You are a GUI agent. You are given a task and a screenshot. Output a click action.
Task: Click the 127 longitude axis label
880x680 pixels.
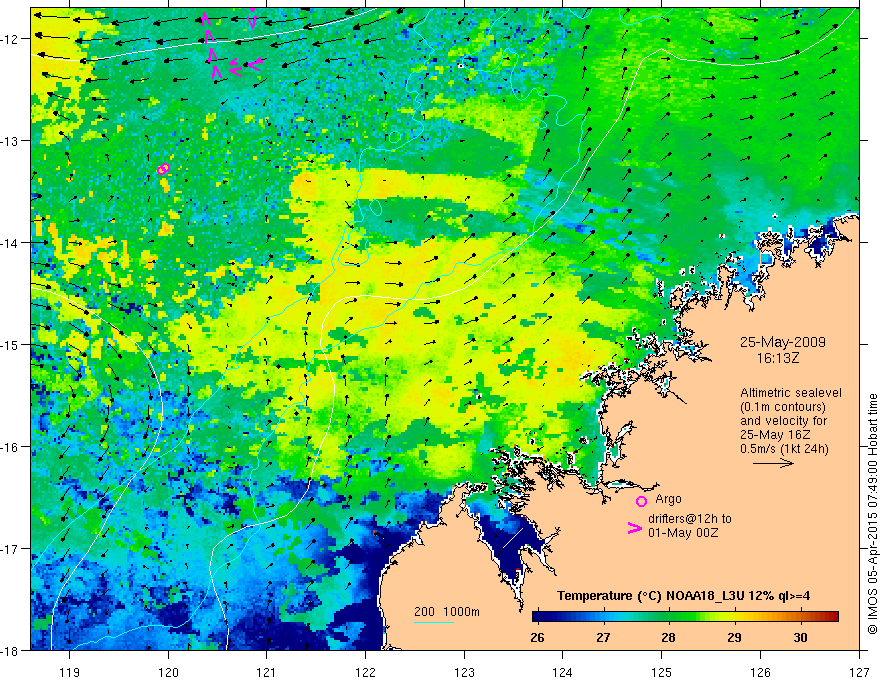(859, 672)
